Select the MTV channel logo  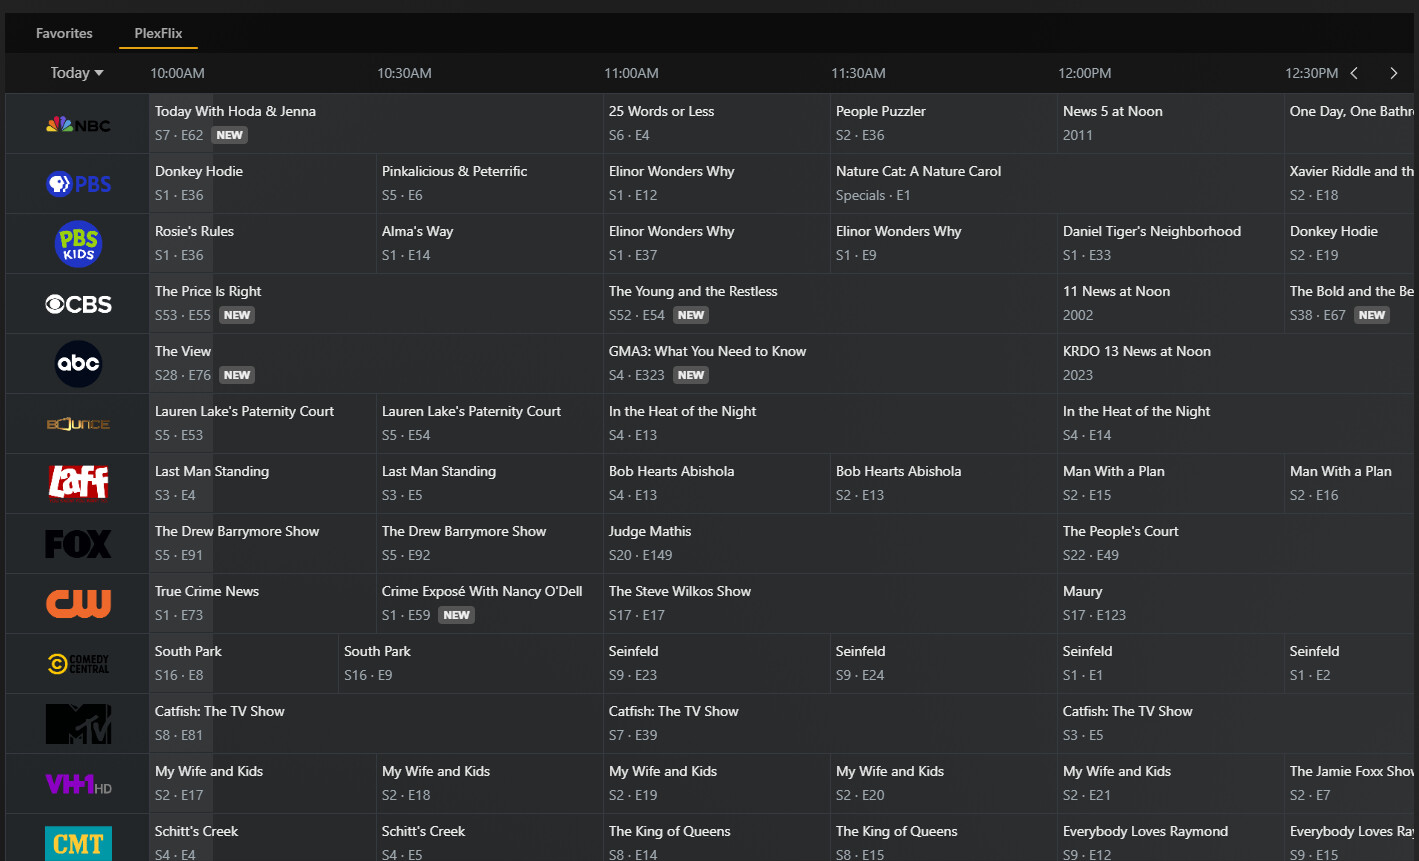pos(78,724)
